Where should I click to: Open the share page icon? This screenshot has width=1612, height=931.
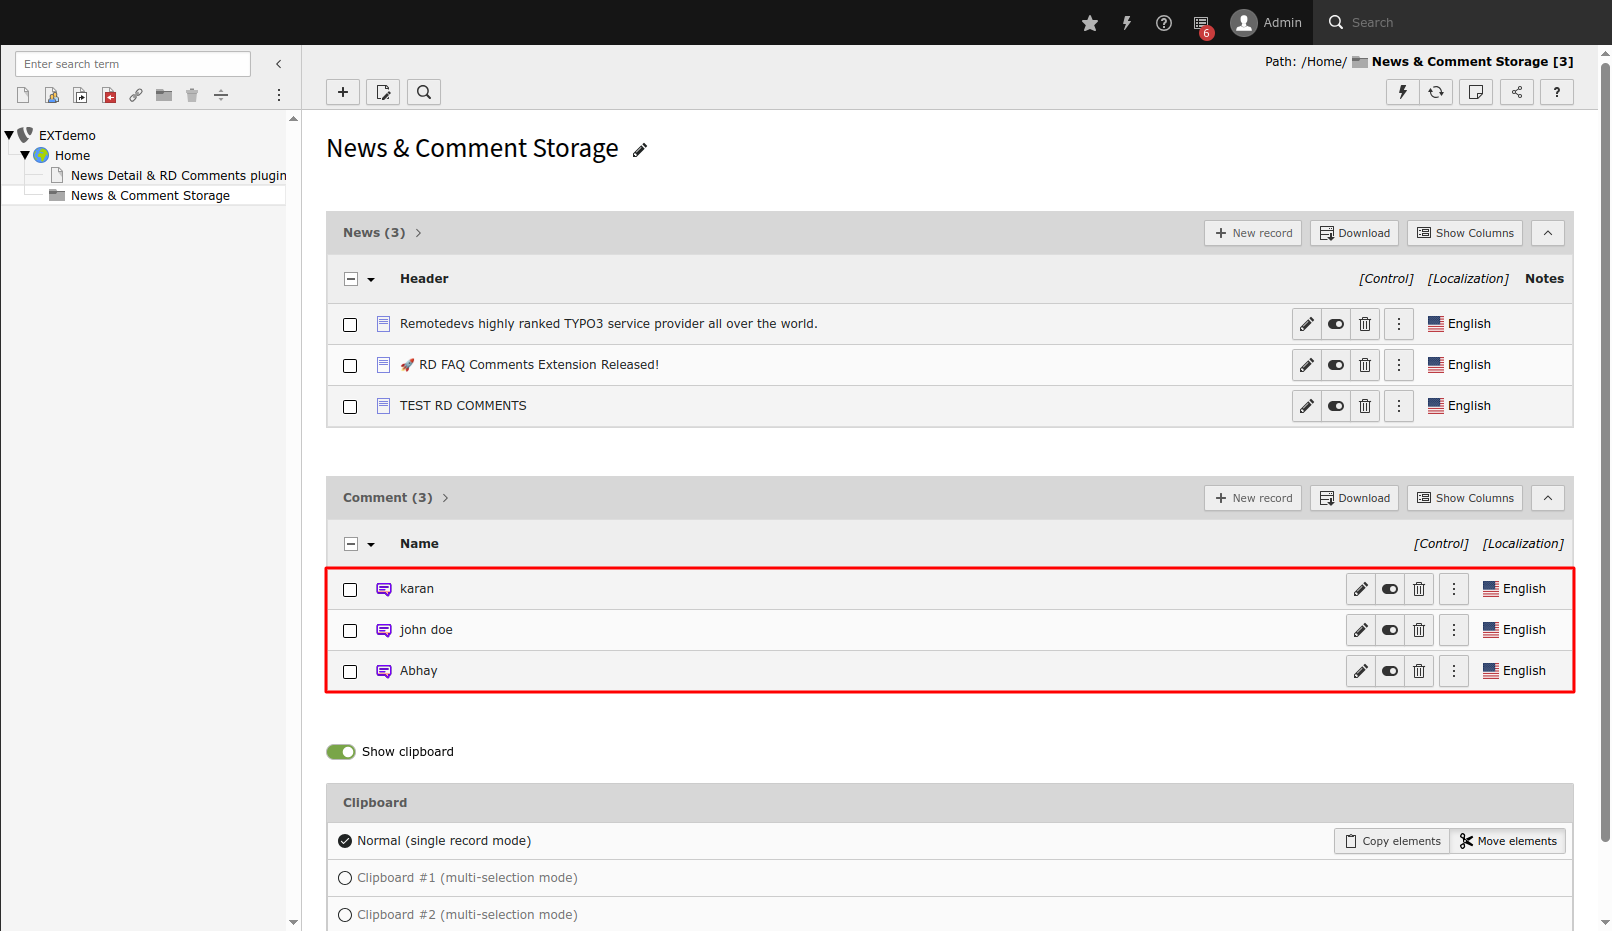point(1516,91)
